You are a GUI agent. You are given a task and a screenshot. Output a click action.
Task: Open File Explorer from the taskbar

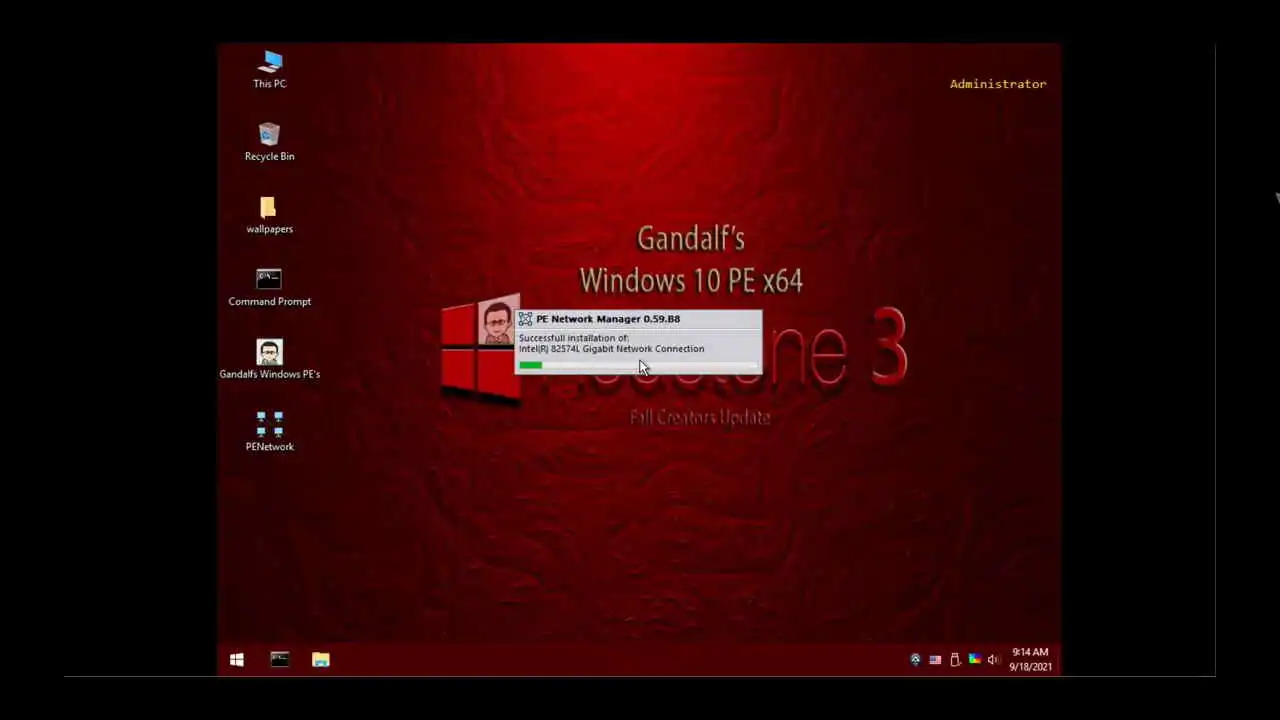point(320,660)
